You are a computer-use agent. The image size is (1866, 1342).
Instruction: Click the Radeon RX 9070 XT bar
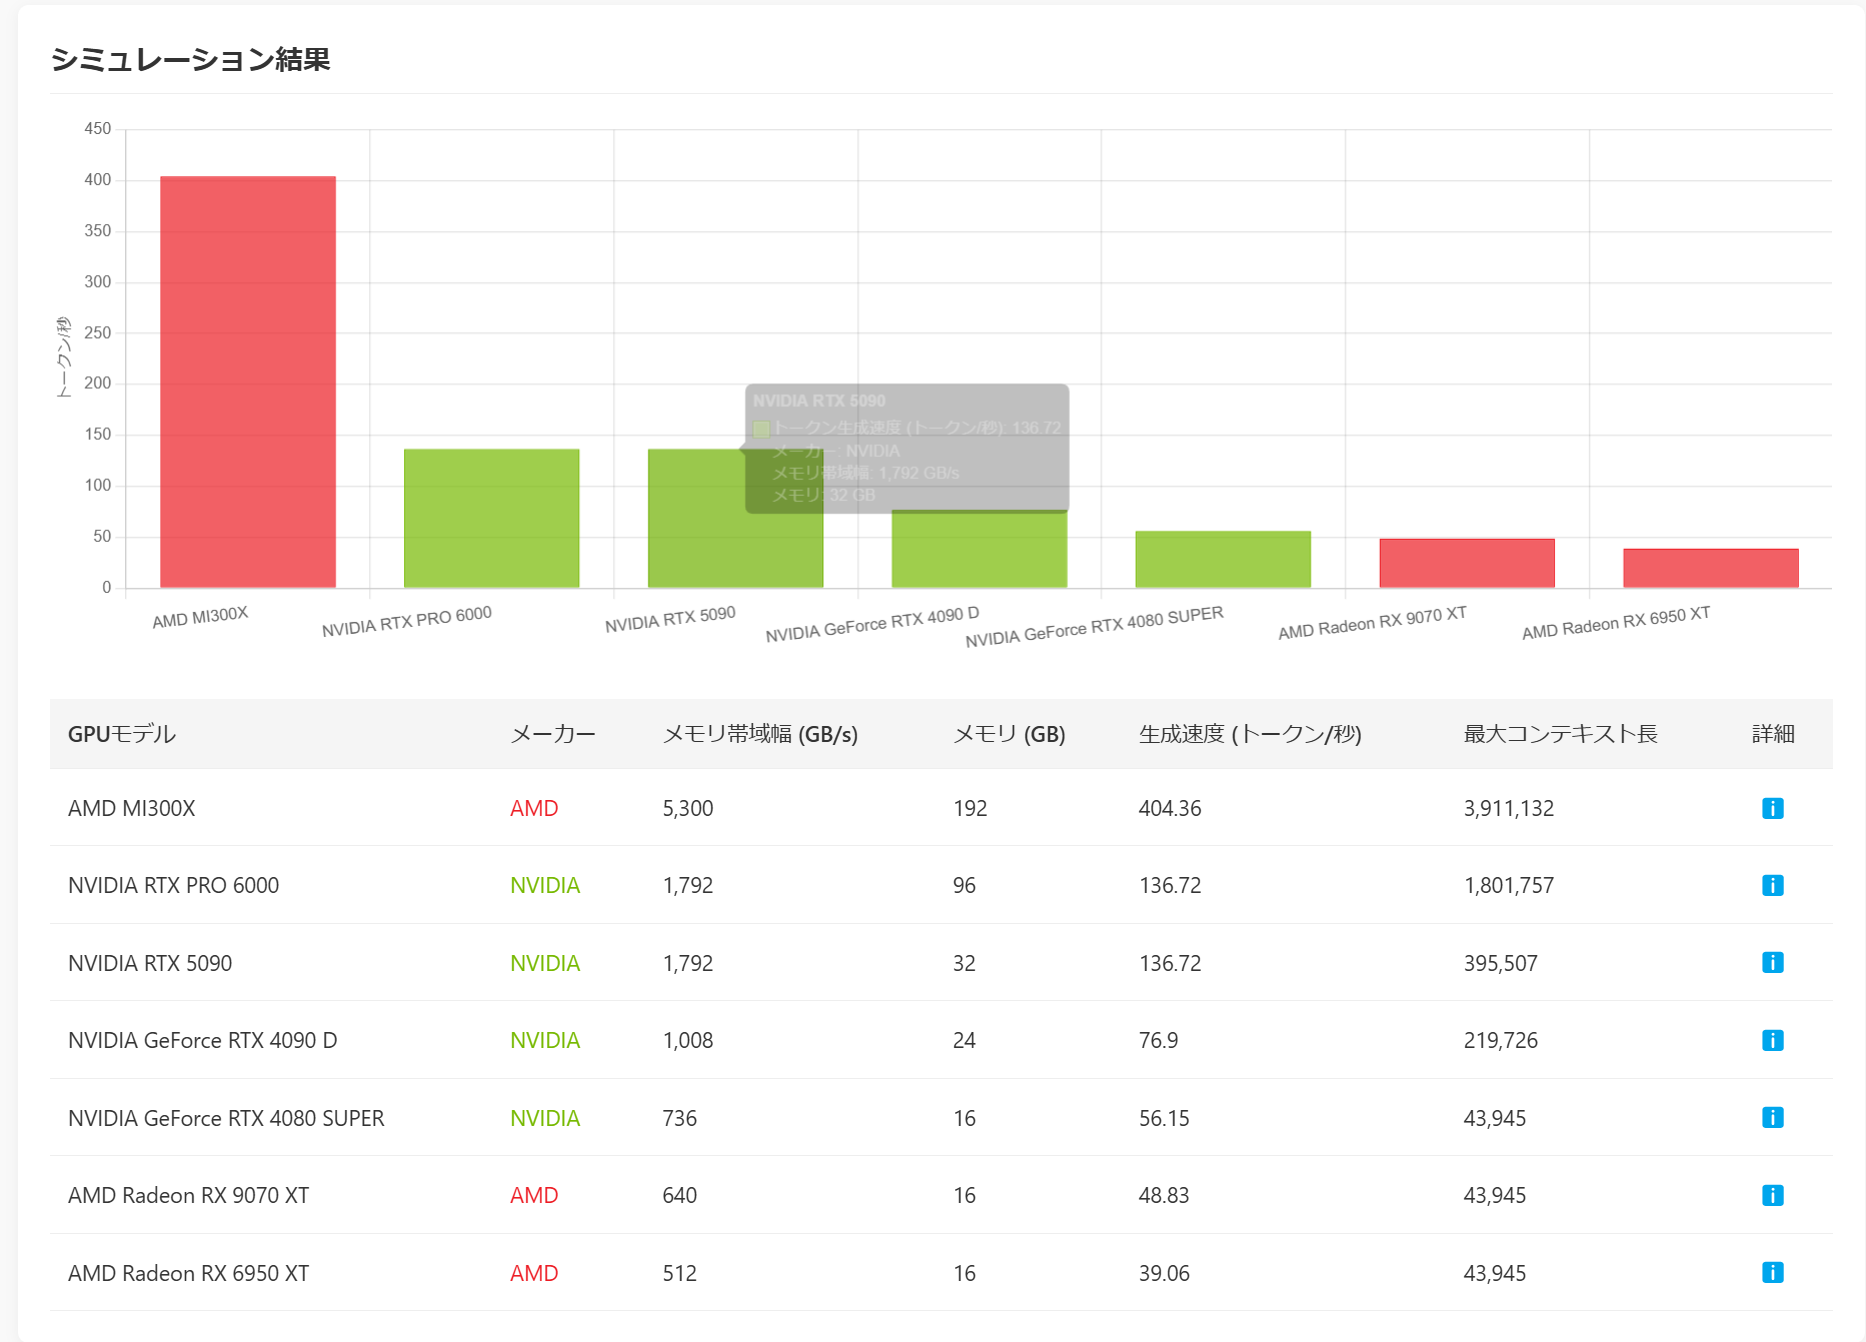click(x=1466, y=563)
